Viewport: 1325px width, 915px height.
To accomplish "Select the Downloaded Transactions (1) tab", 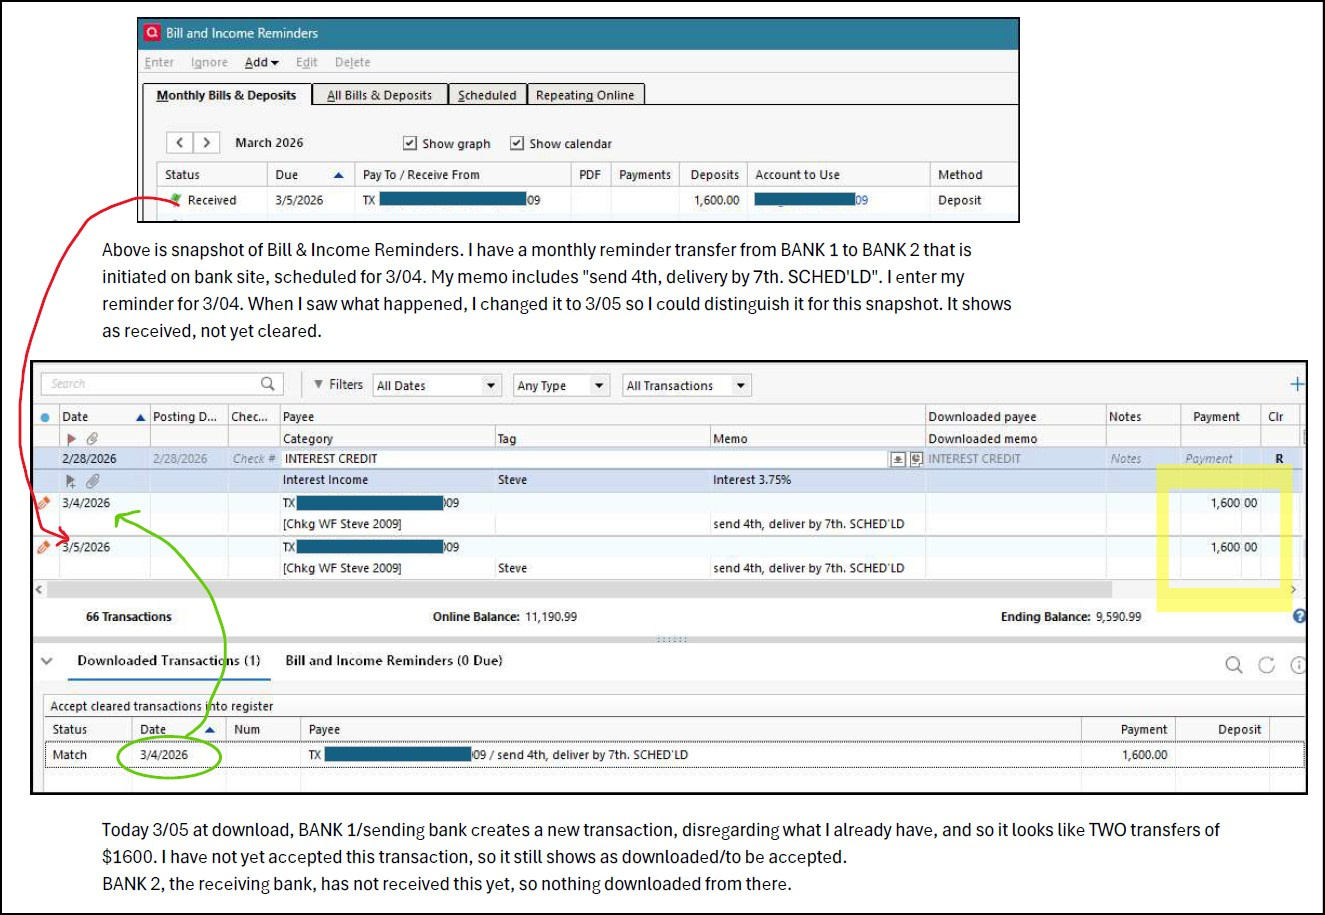I will click(169, 661).
